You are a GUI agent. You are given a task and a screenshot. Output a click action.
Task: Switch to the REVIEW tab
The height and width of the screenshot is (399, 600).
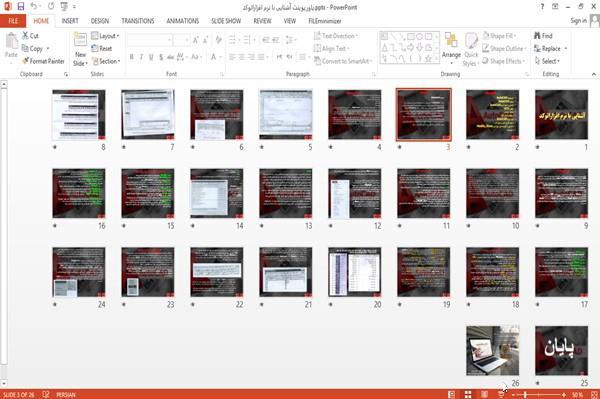tap(262, 21)
